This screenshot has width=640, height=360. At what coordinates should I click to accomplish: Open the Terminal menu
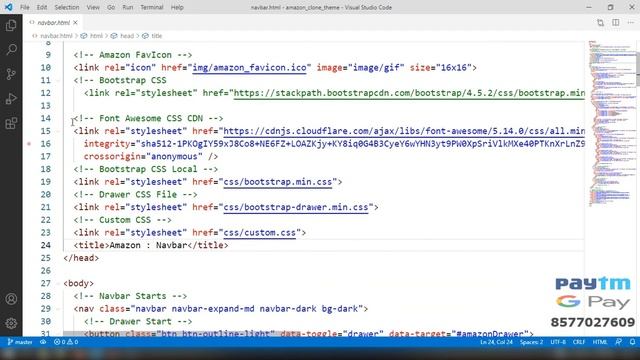point(152,7)
